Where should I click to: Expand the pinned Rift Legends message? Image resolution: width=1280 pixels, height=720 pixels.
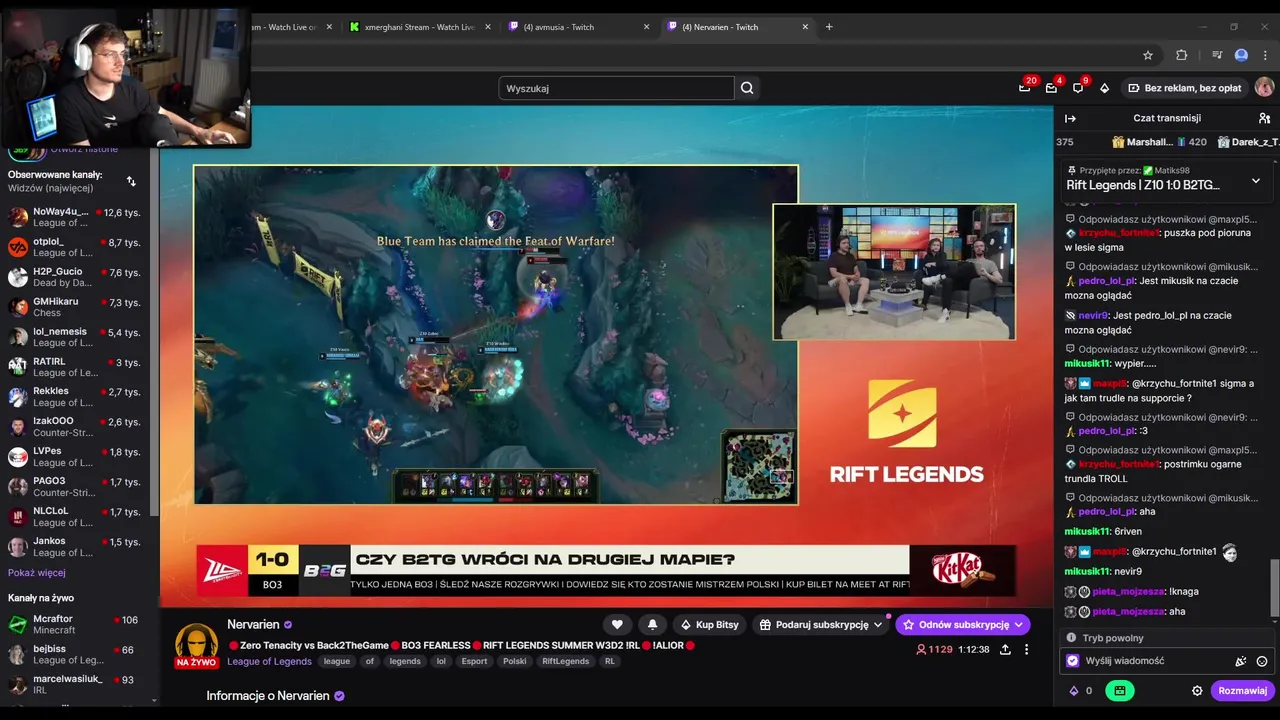pyautogui.click(x=1256, y=181)
